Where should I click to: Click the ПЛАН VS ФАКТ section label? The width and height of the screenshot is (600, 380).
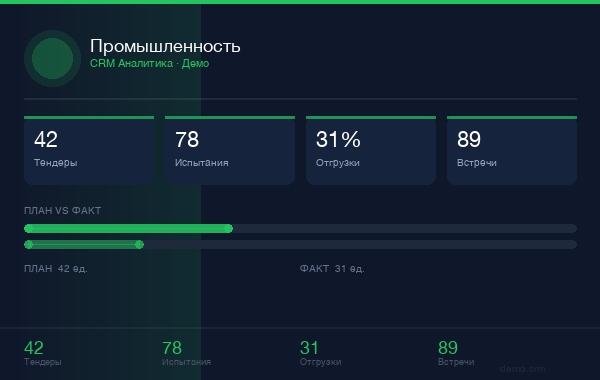click(x=62, y=210)
